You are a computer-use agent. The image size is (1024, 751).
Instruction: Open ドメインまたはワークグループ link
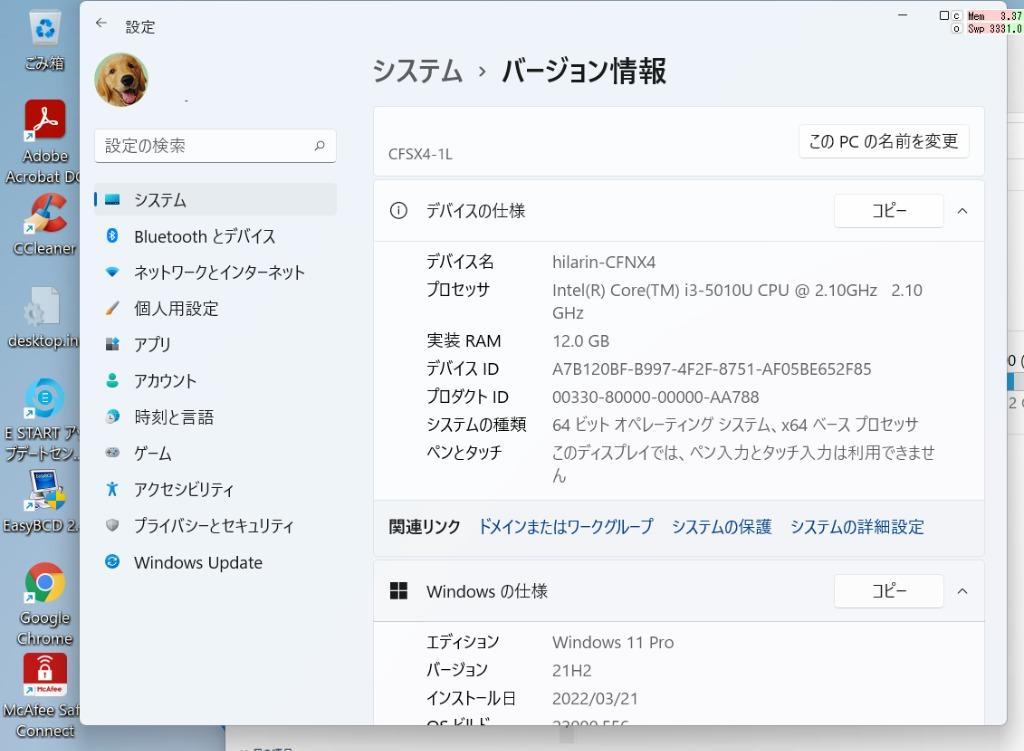(566, 526)
